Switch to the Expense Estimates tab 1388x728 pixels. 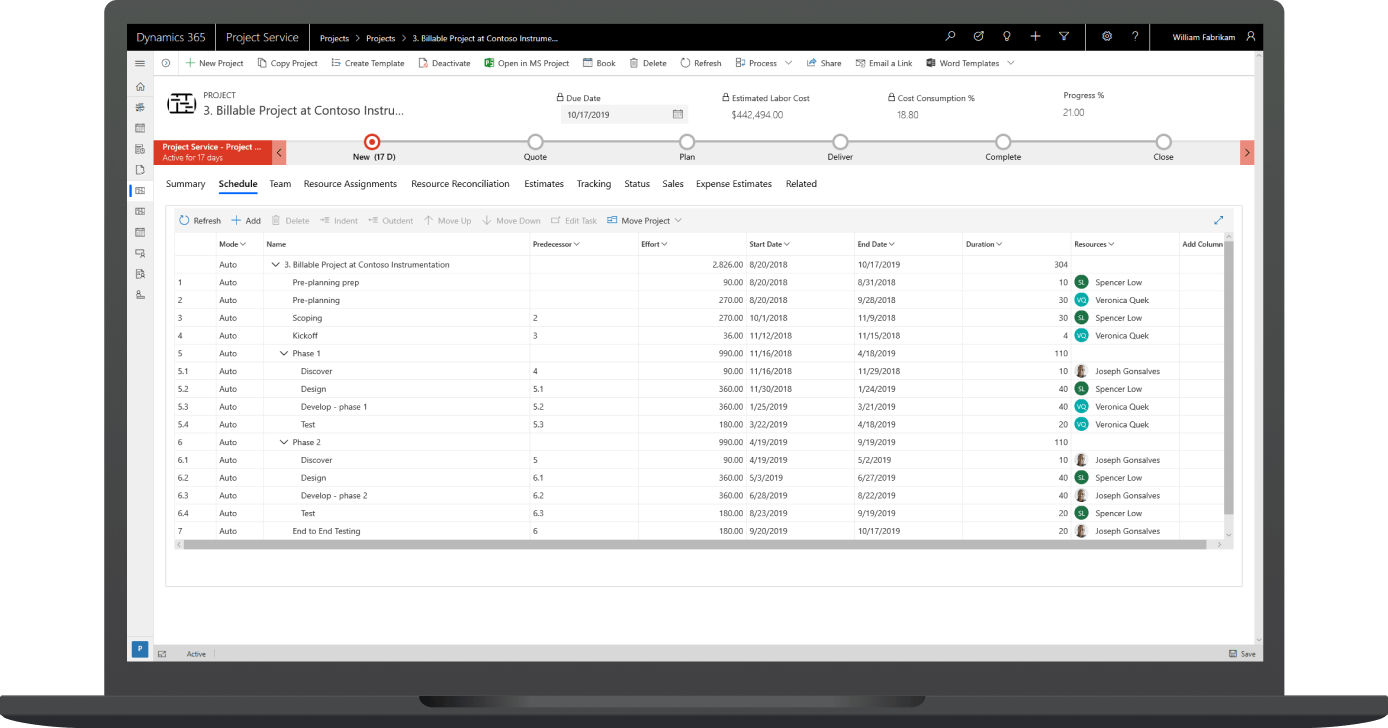click(734, 184)
